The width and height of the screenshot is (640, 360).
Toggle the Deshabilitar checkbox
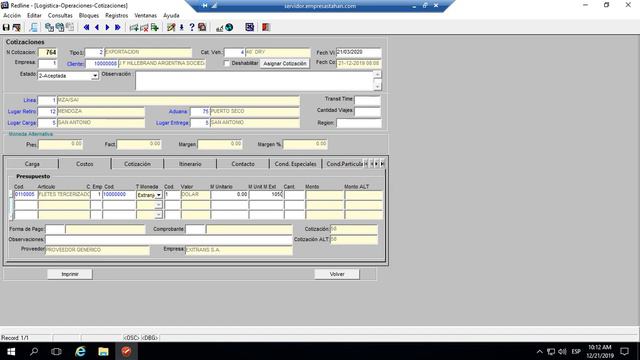tap(227, 63)
